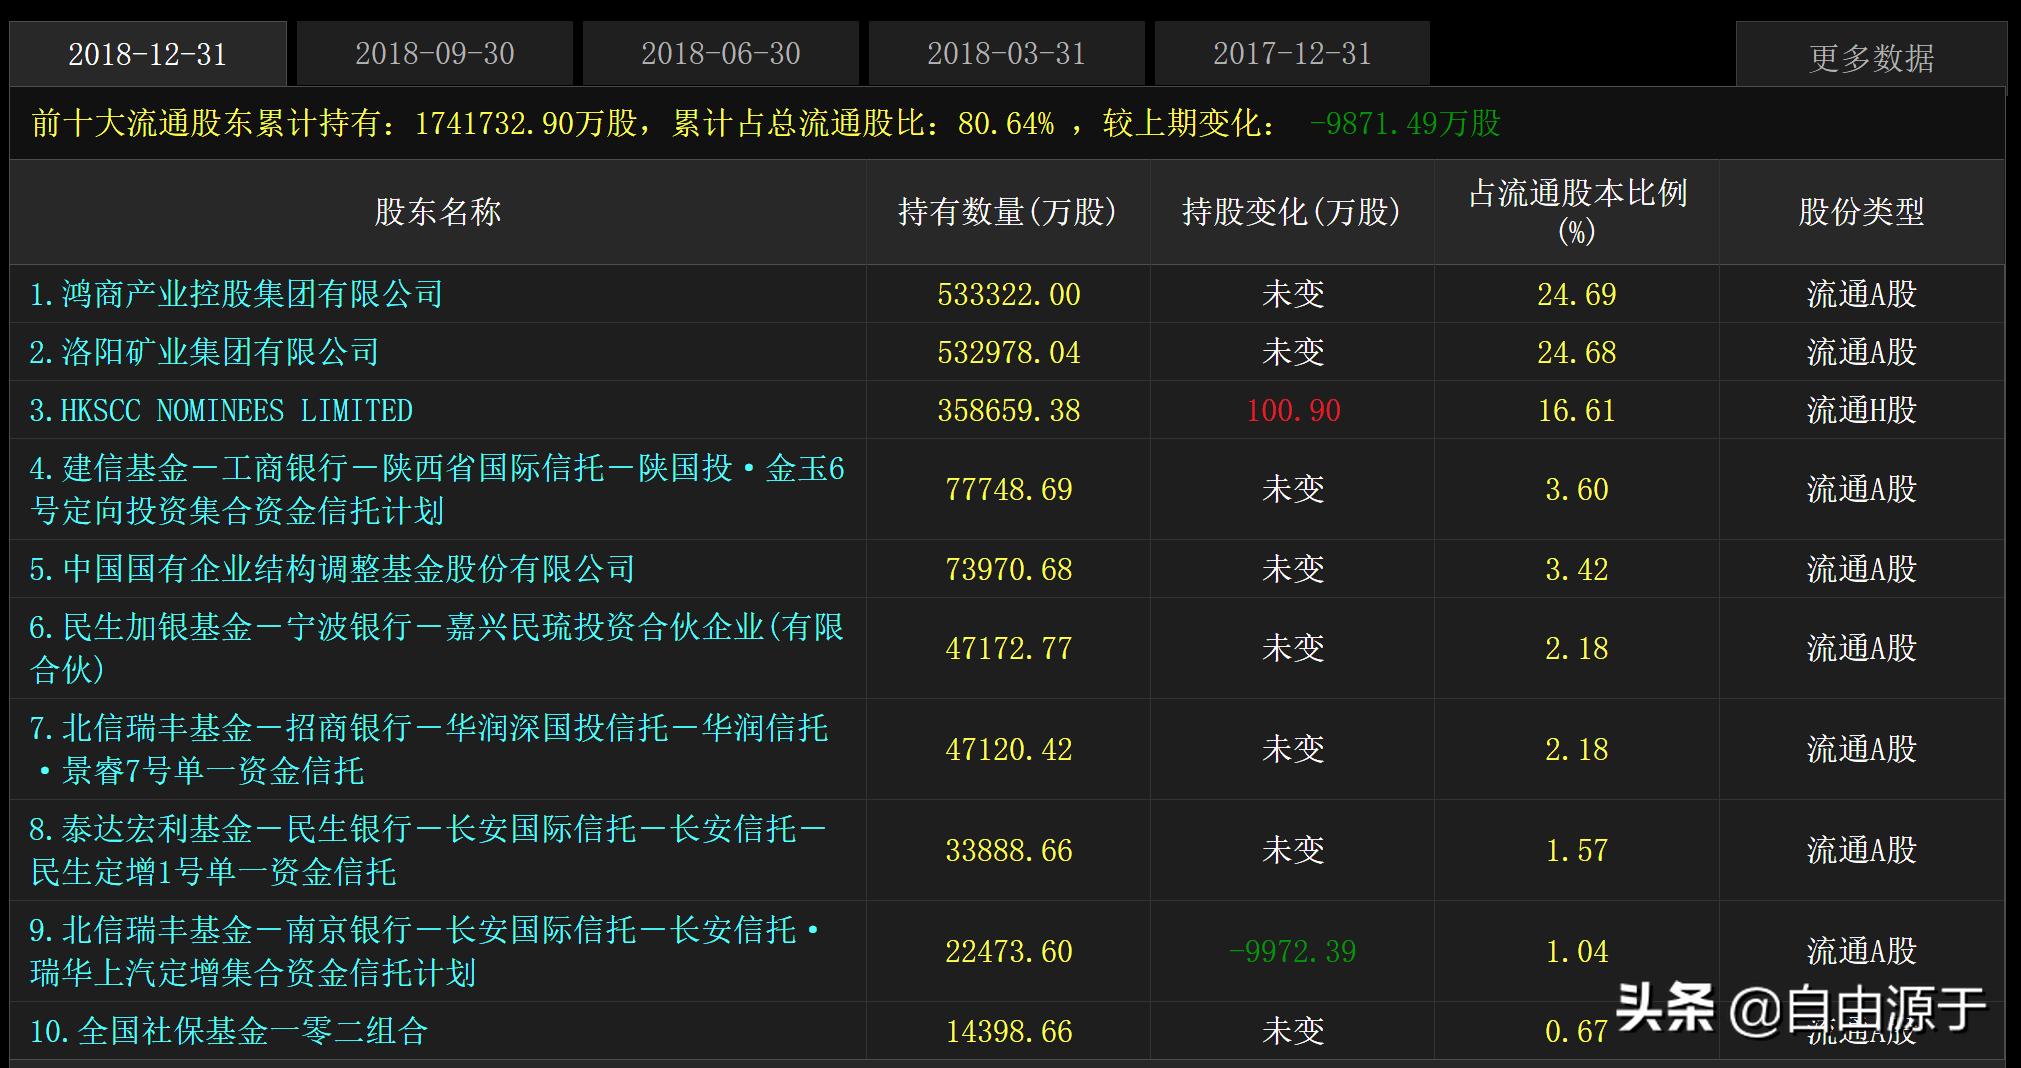
Task: Switch to the 2018-09-30 date tab
Action: (434, 53)
